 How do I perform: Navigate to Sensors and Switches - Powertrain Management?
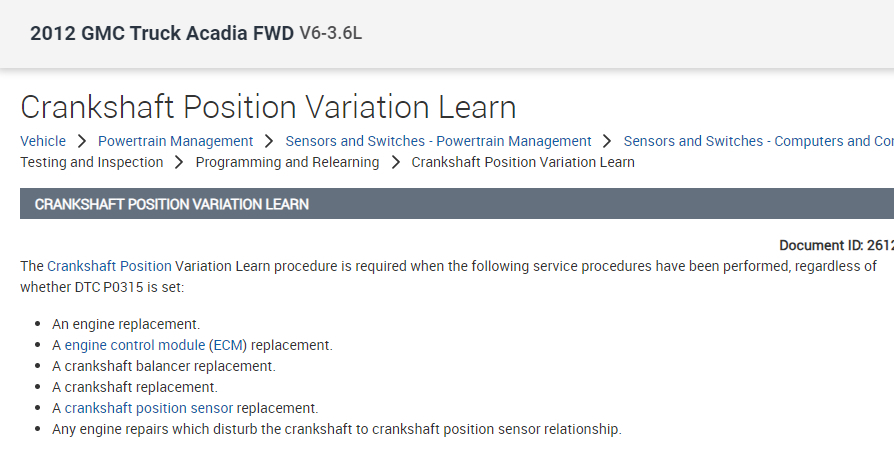438,141
